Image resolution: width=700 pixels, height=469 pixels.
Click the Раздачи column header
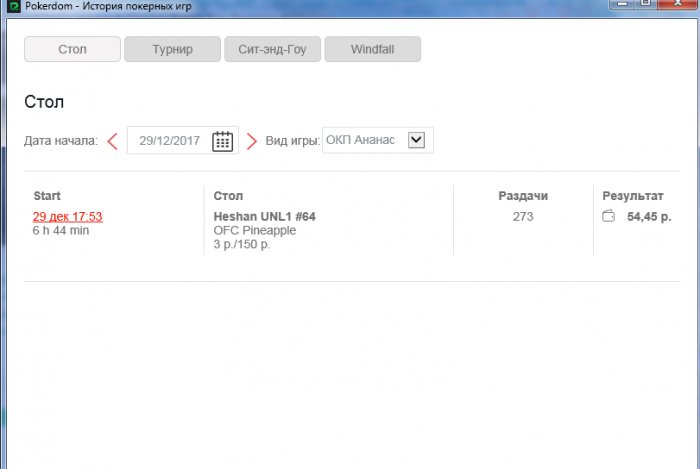[523, 196]
